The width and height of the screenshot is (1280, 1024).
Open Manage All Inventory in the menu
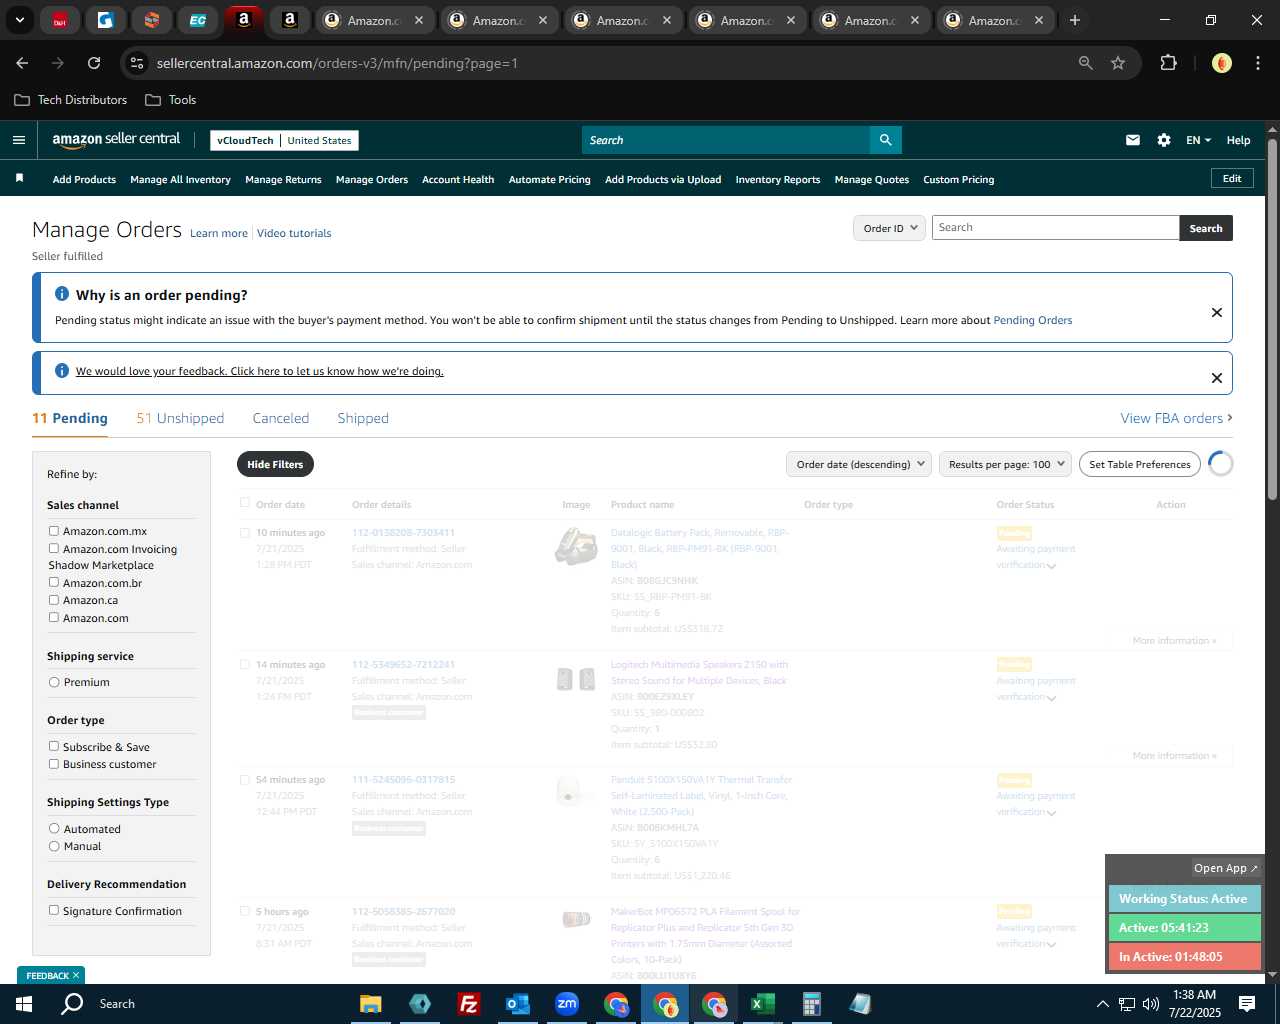(x=180, y=179)
